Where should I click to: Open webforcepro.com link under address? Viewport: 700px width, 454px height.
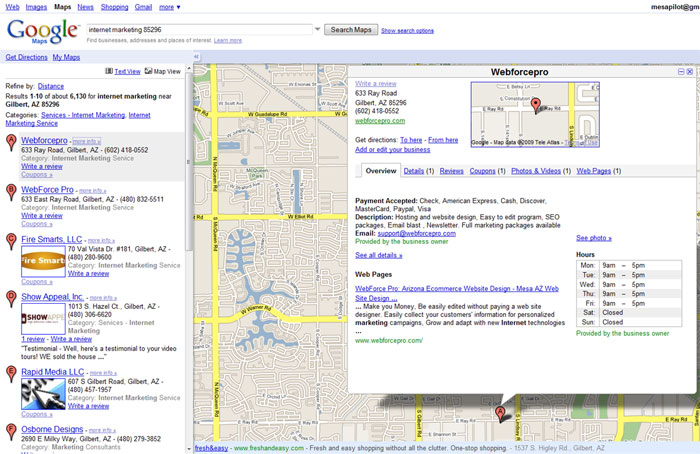click(380, 121)
